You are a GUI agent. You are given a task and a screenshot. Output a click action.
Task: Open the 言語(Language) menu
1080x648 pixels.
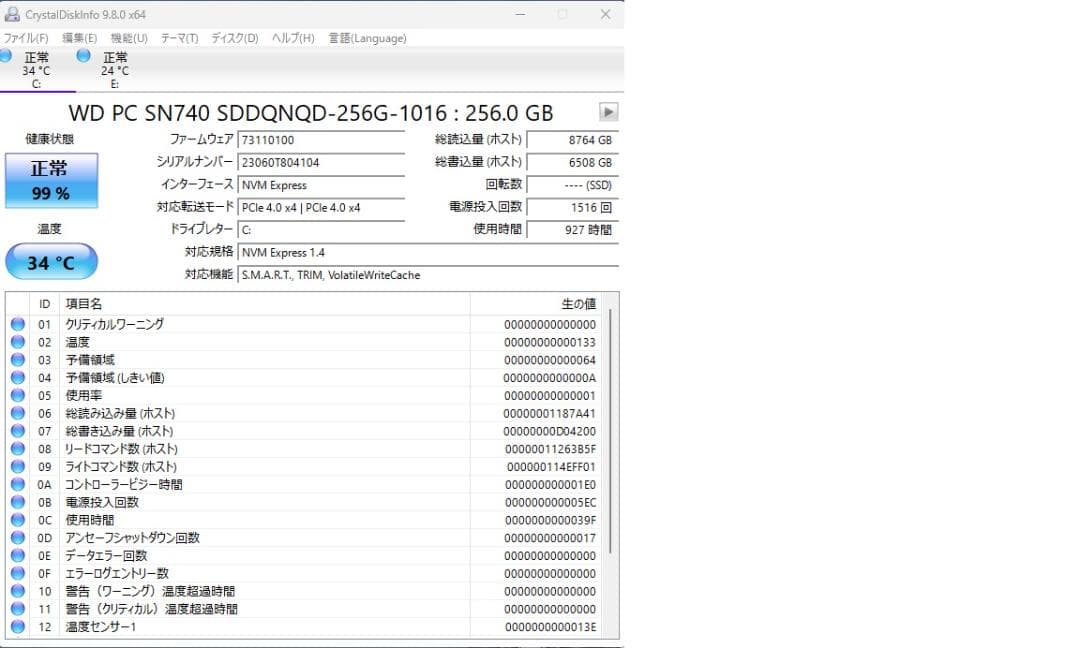click(x=367, y=38)
